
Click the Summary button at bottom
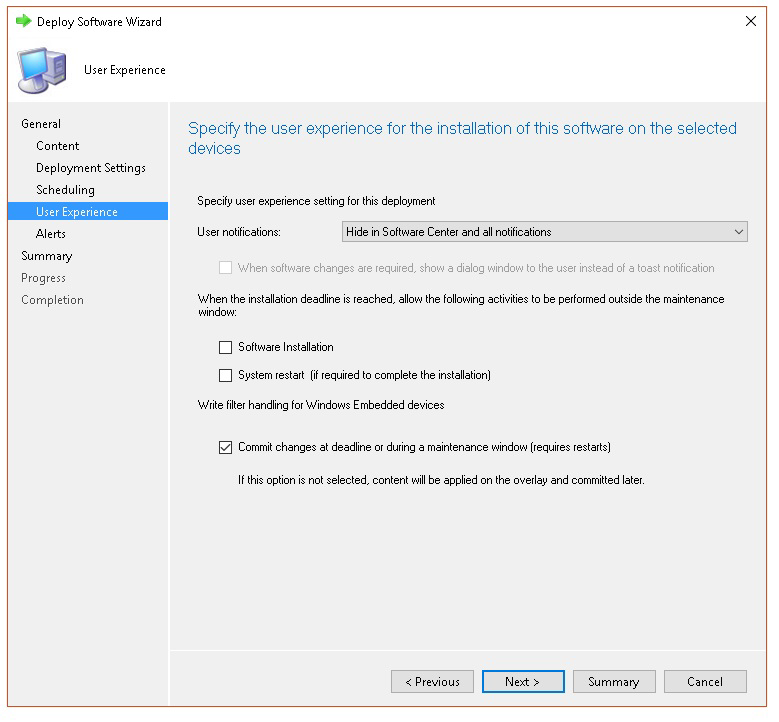(614, 682)
